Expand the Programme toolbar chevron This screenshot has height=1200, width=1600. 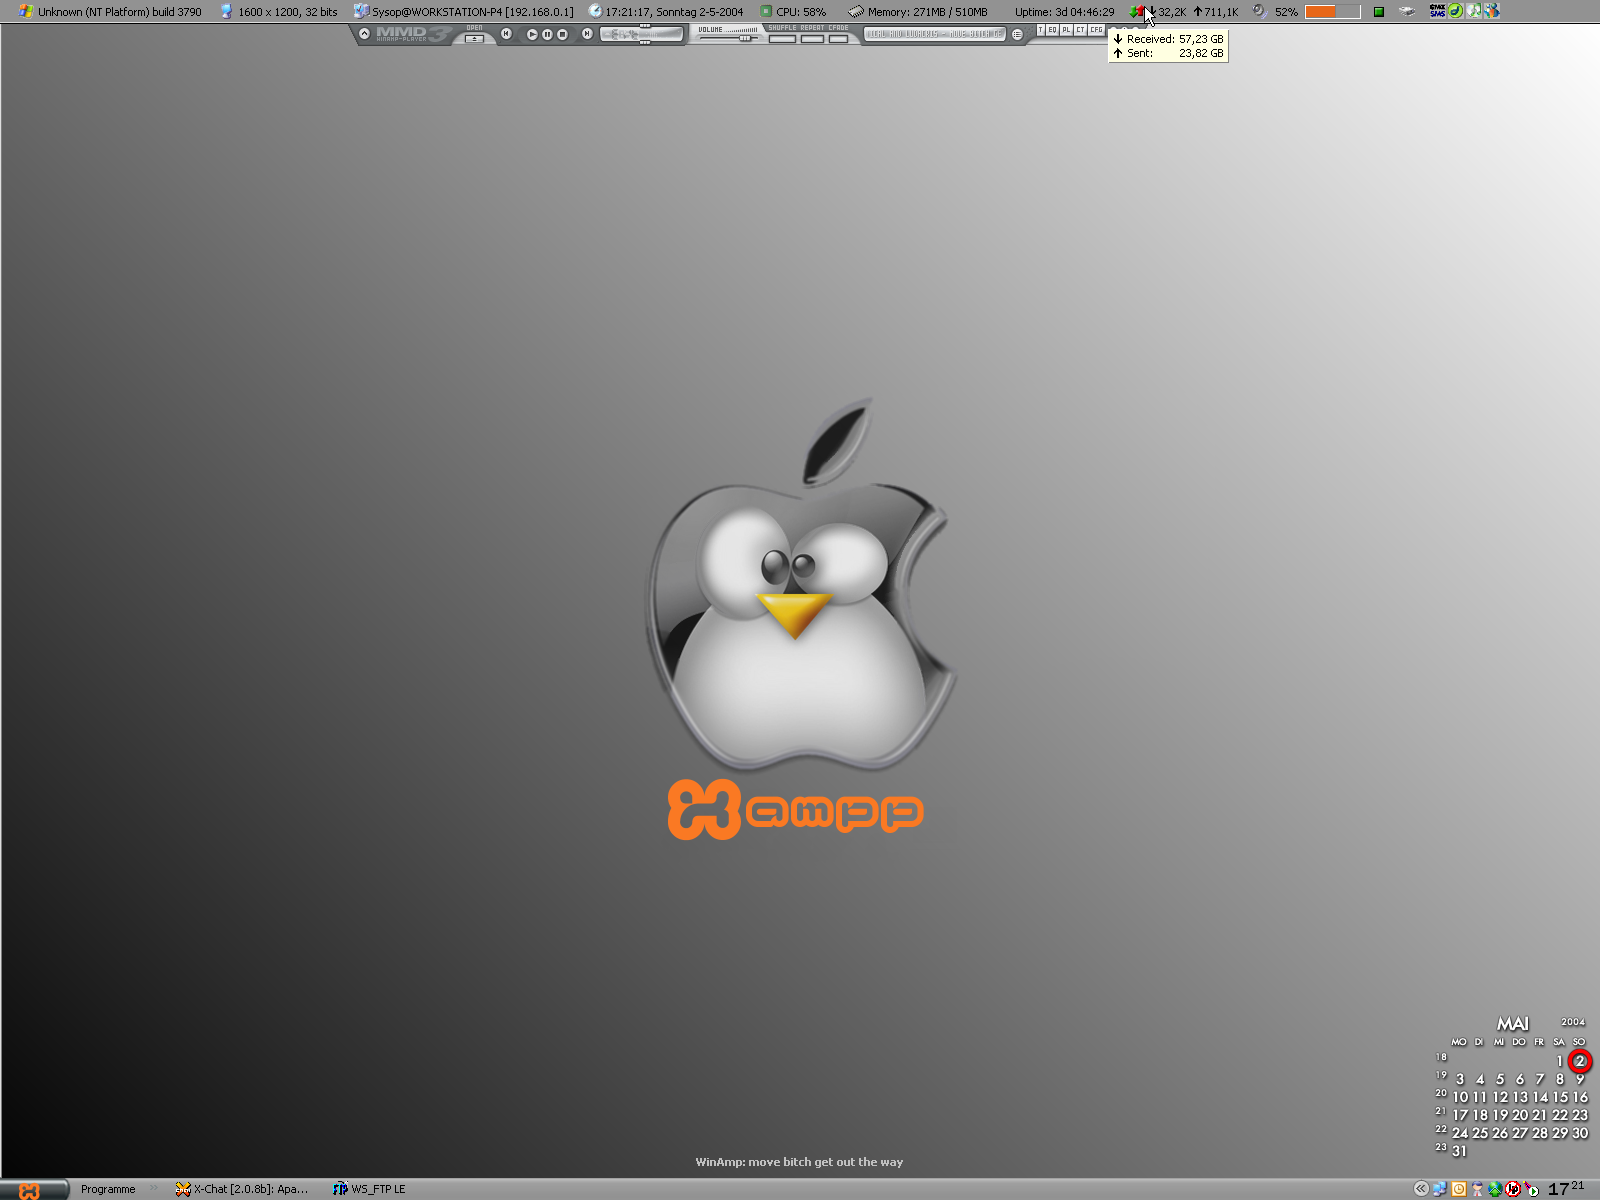[x=154, y=1188]
